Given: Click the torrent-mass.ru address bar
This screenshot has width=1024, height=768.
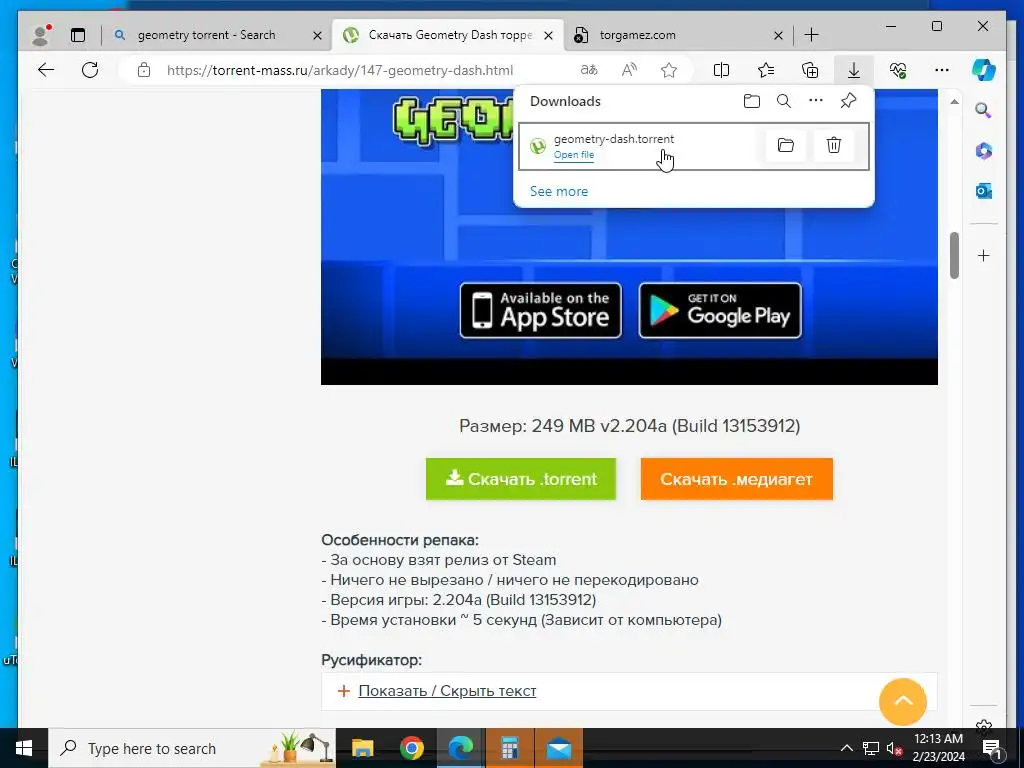Looking at the screenshot, I should click(x=340, y=70).
